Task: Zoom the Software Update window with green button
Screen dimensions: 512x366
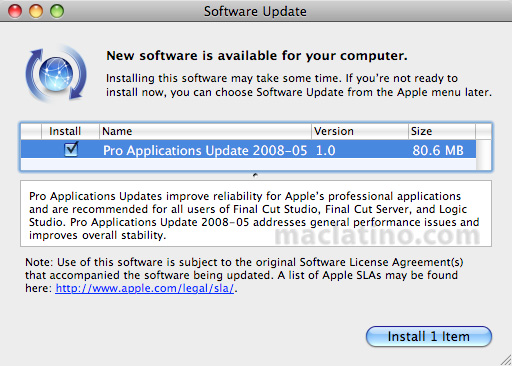Action: click(57, 11)
